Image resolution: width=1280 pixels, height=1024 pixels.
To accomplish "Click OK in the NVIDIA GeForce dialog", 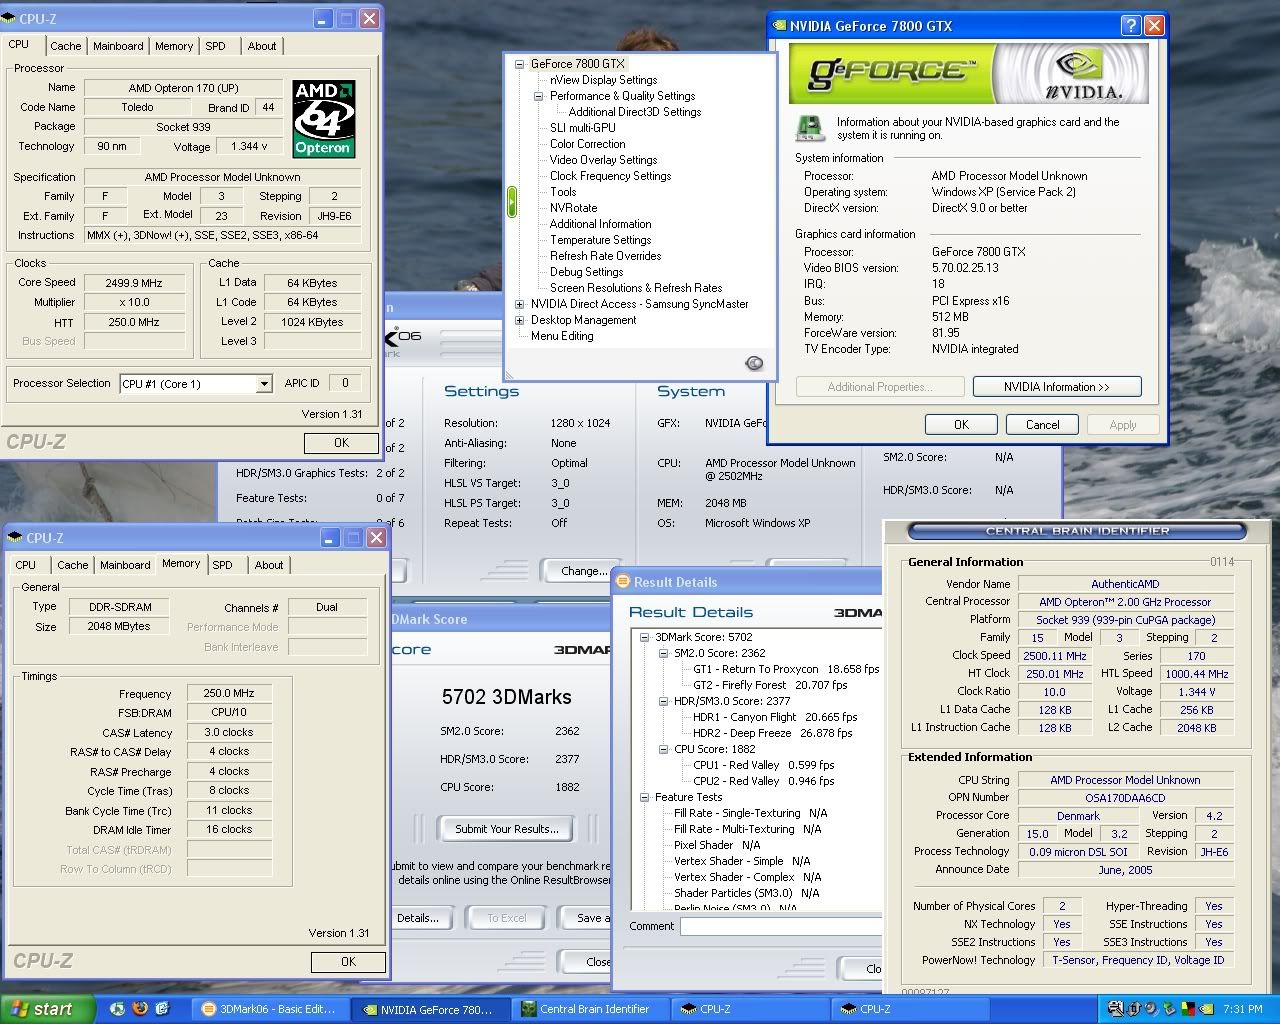I will [961, 425].
